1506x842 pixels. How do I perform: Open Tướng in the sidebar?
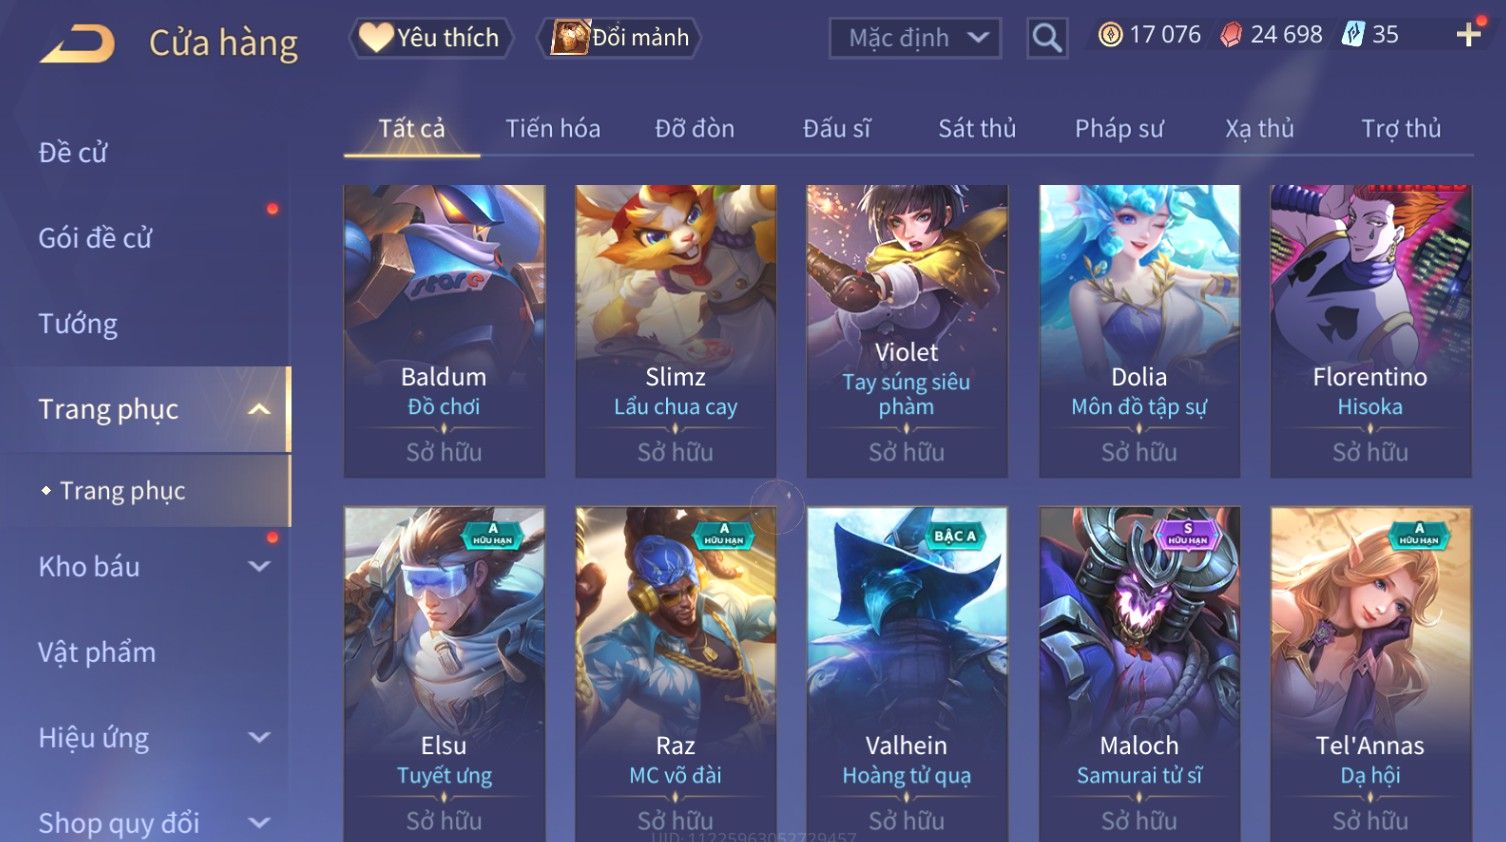(78, 324)
